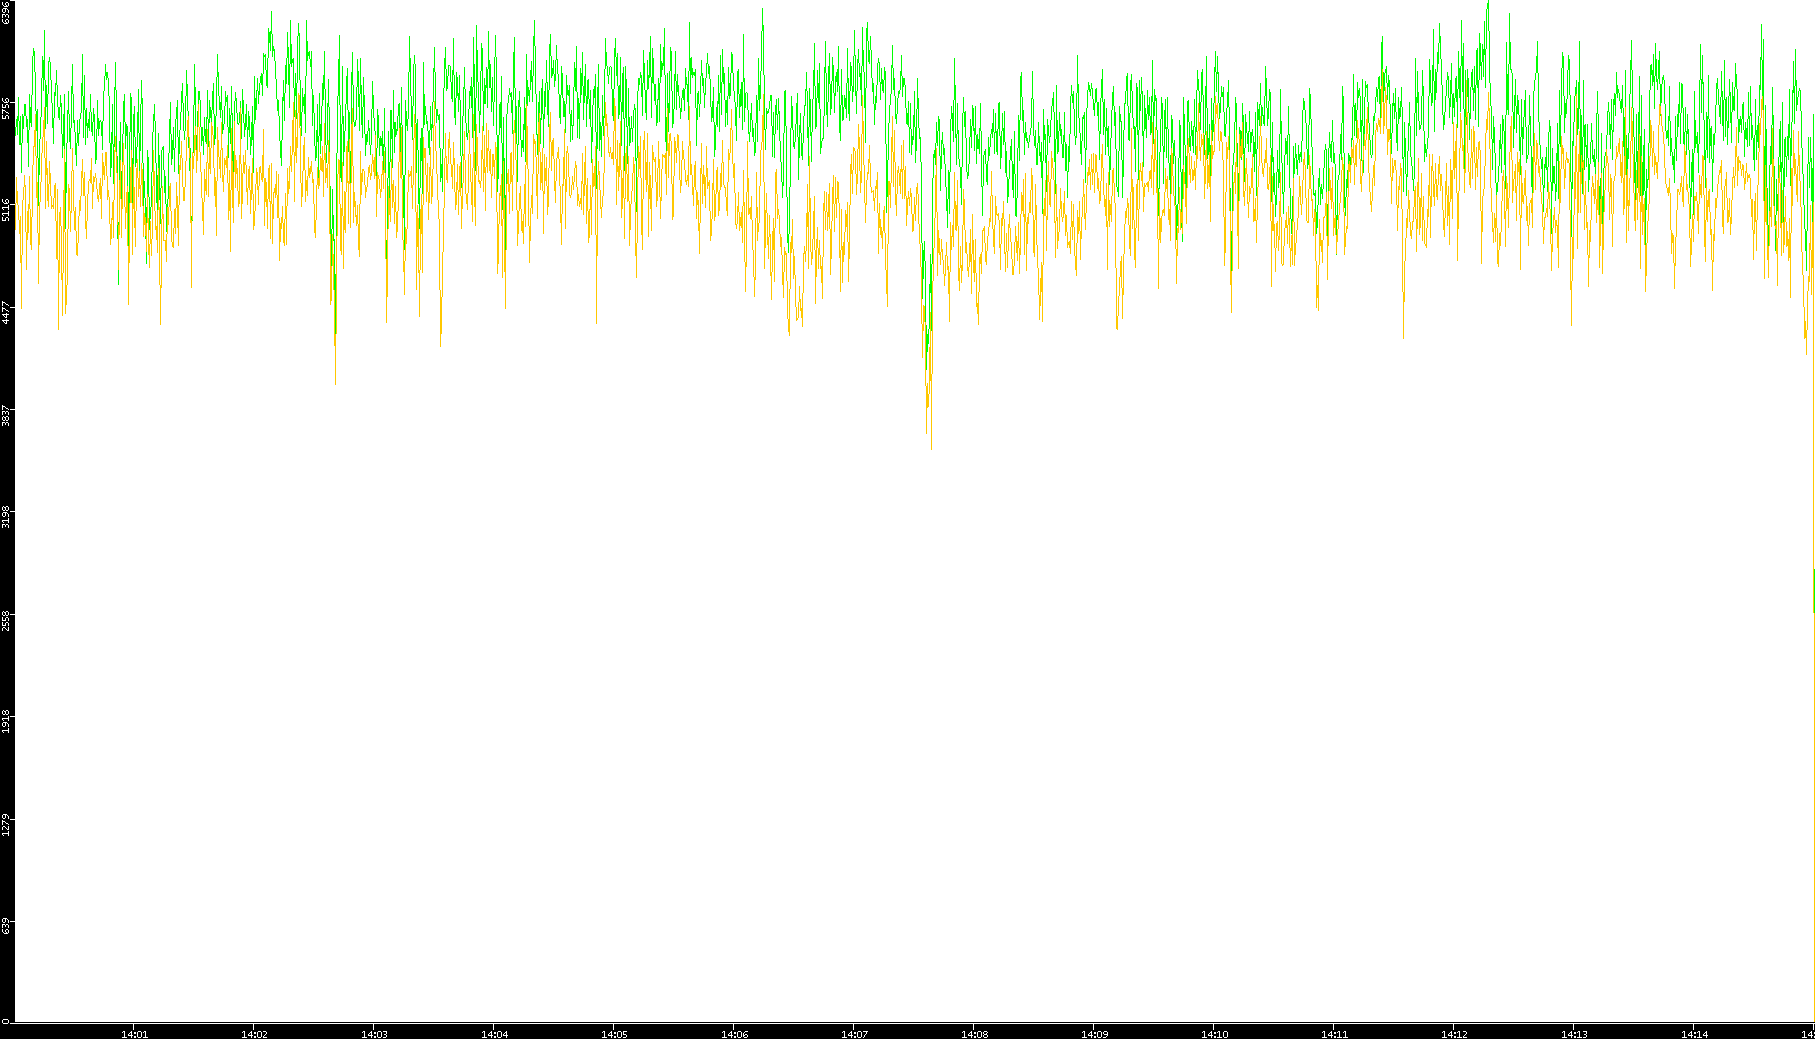The height and width of the screenshot is (1039, 1815).
Task: Choose the 1918 label on the y-axis
Action: pos(6,722)
